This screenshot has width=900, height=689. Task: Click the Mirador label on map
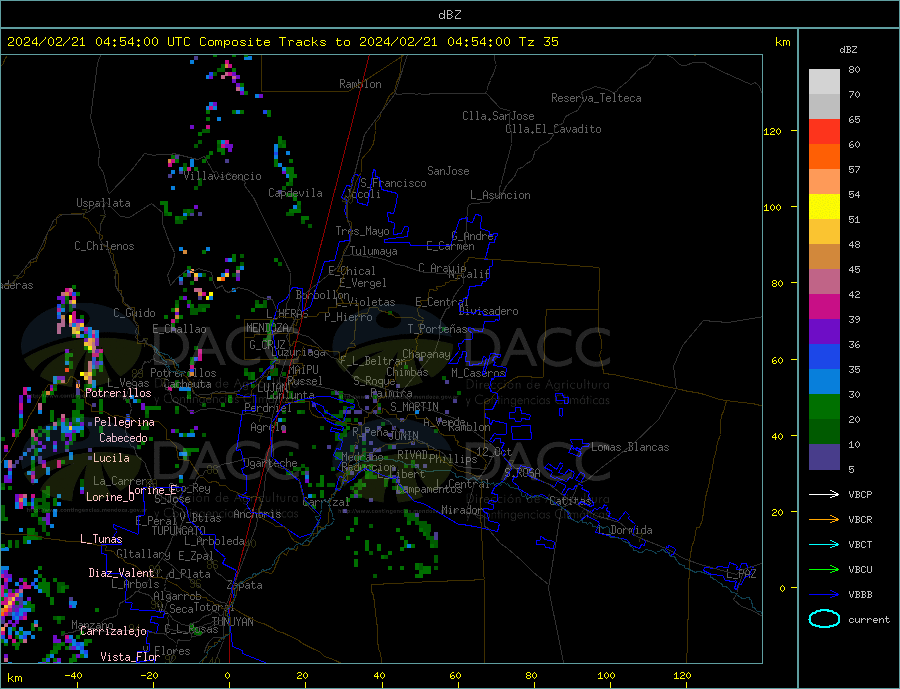coord(463,510)
